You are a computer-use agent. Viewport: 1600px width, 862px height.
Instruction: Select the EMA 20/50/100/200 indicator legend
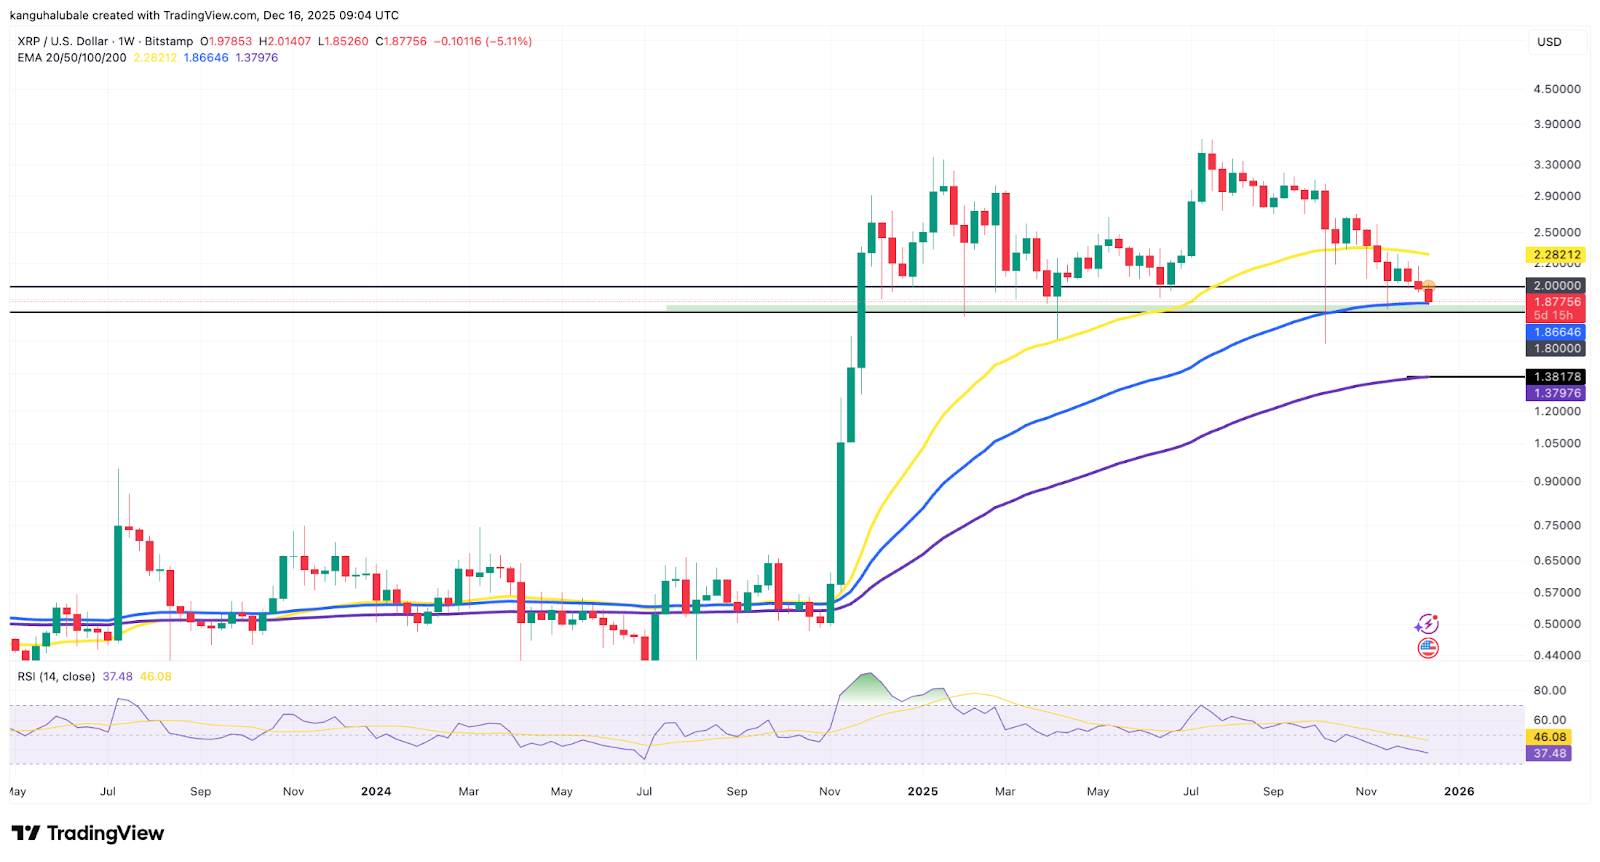point(72,58)
